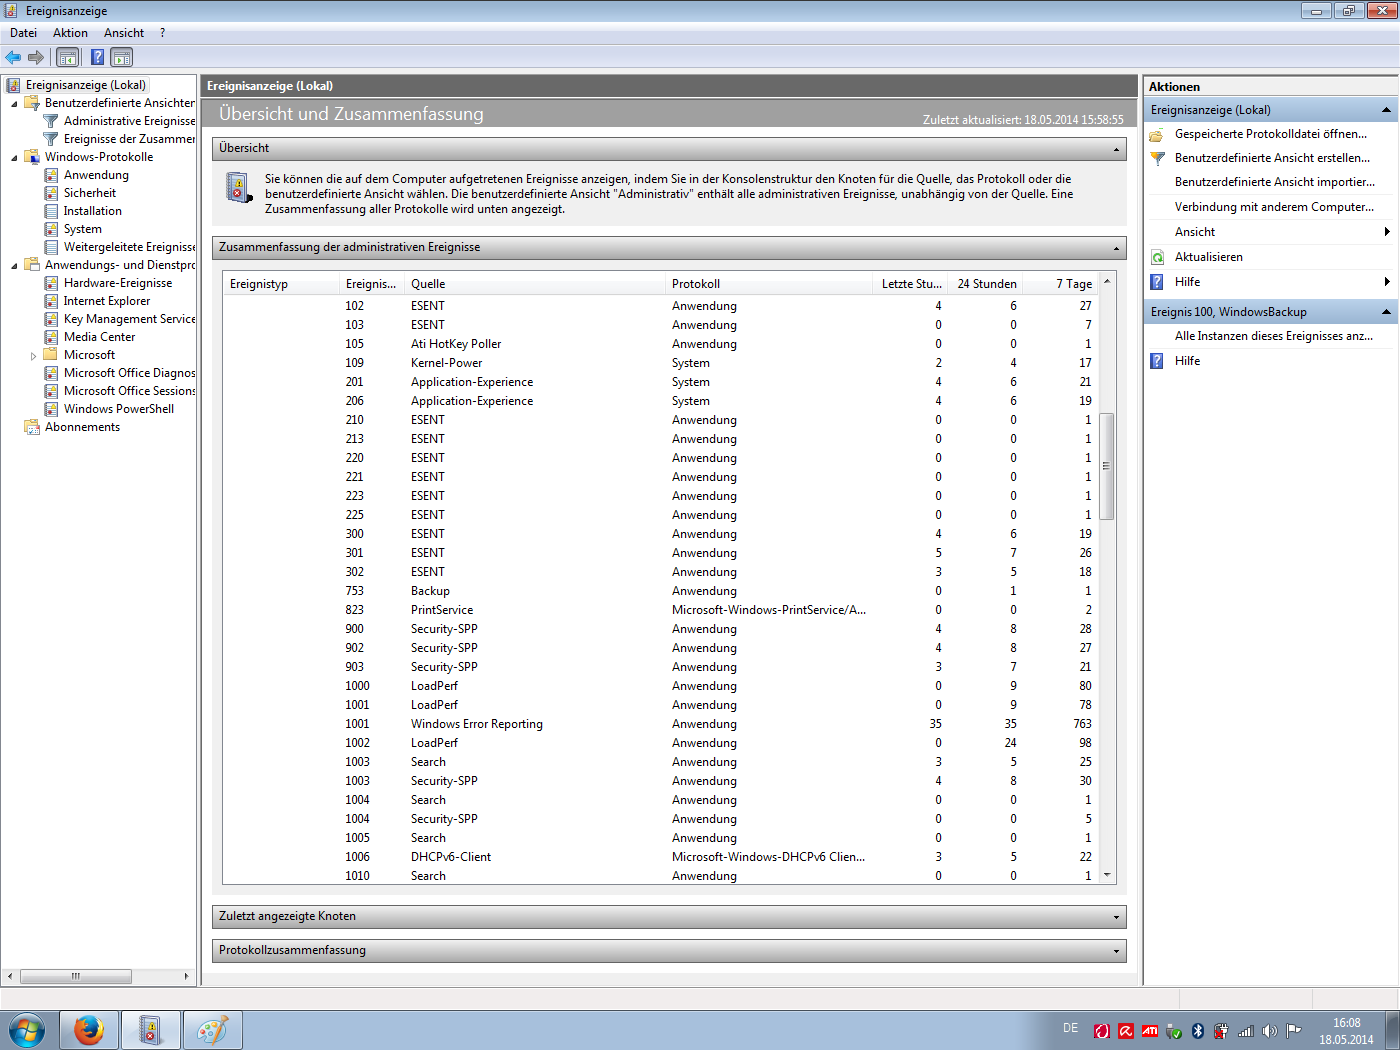Sort table by the Ereignistyp column header
Screen dimensions: 1400x1050
pos(281,284)
